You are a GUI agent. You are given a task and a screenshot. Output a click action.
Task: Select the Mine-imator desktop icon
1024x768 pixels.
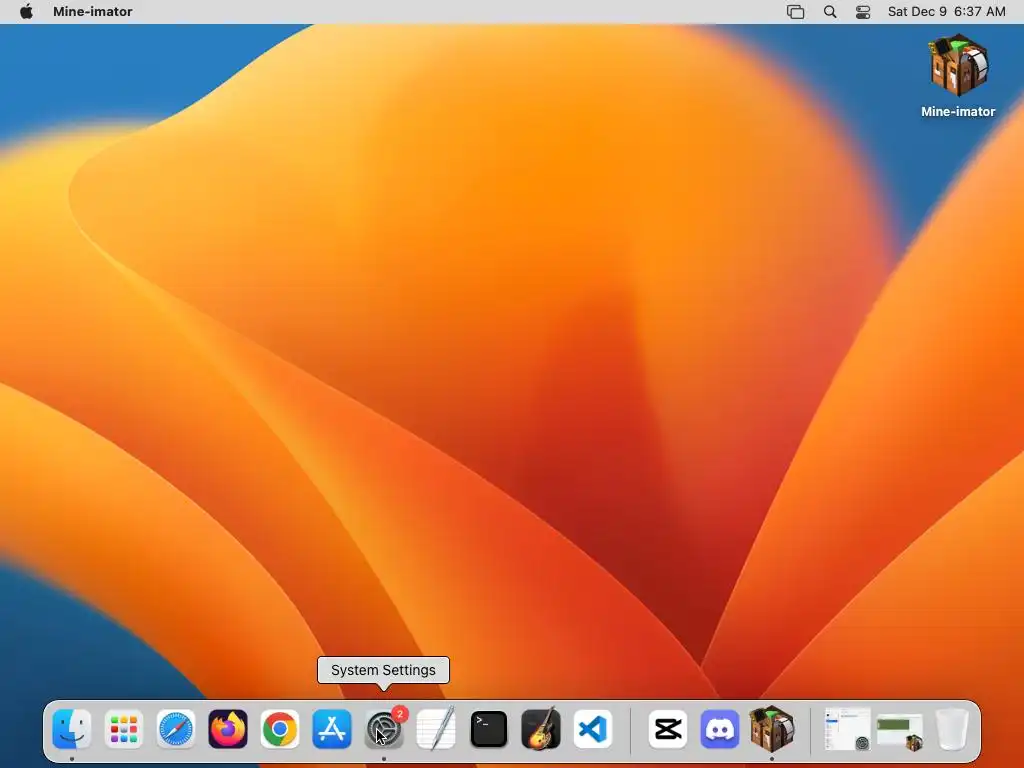tap(958, 76)
